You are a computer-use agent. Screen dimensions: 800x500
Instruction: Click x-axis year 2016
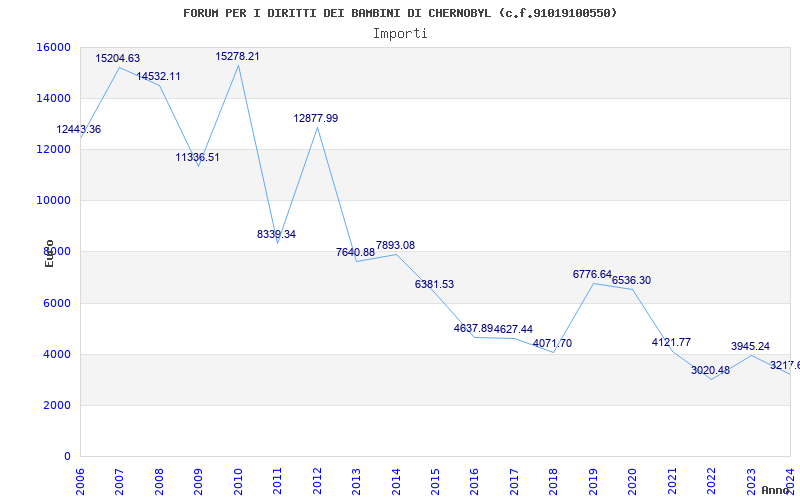coord(474,481)
